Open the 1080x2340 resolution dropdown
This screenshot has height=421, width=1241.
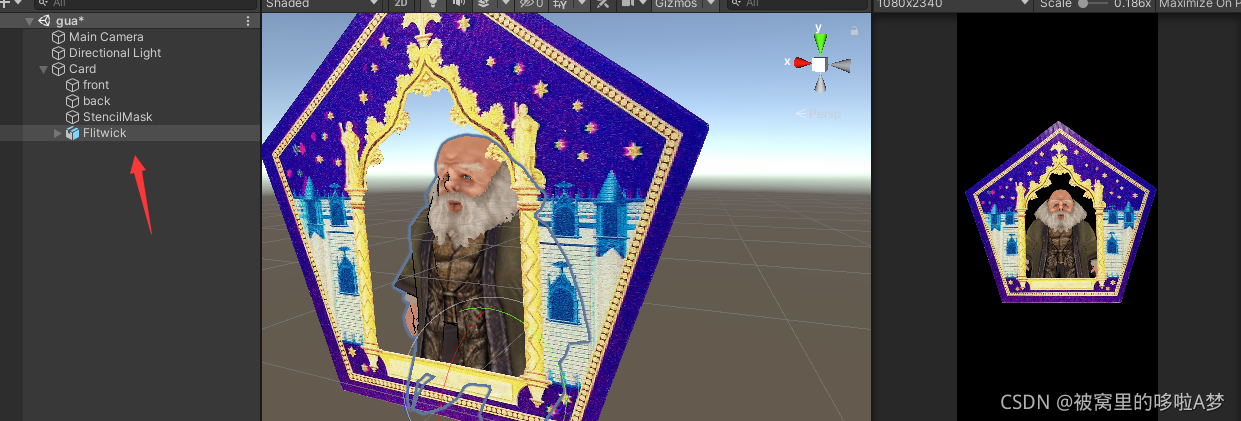[x=954, y=4]
